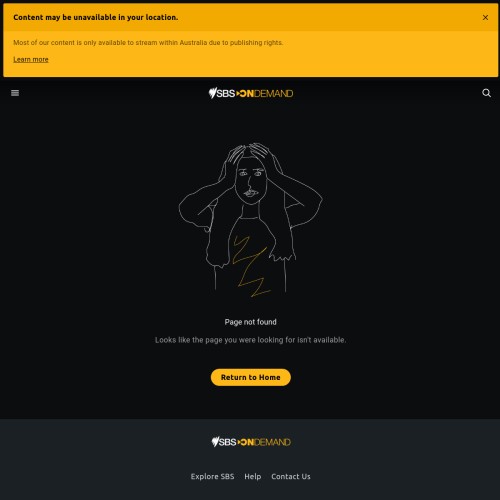Image resolution: width=500 pixels, height=500 pixels.
Task: Click the 'Content may be unavailable' banner heading
Action: (96, 17)
